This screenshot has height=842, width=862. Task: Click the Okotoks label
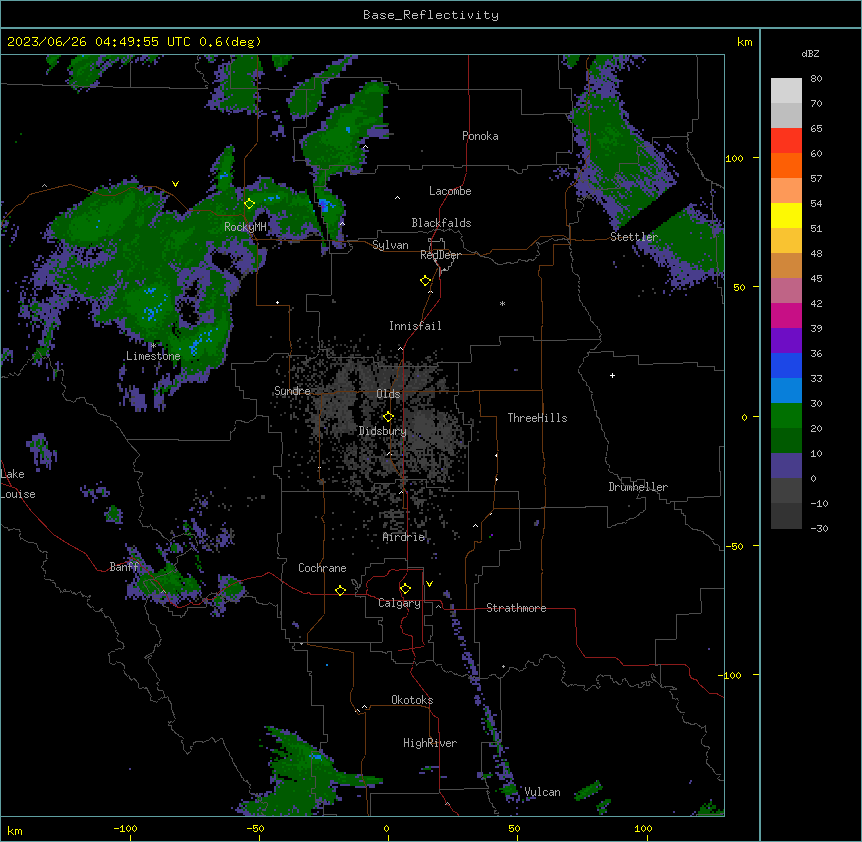[412, 700]
